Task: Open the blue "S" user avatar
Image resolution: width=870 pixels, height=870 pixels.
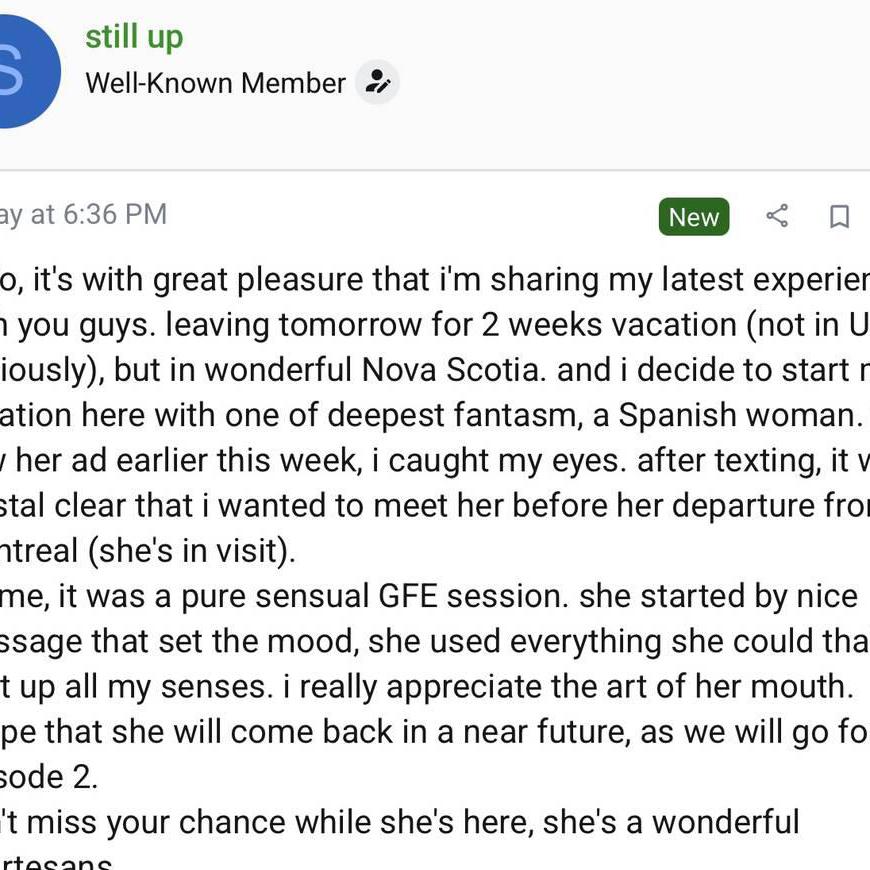Action: [x=20, y=72]
